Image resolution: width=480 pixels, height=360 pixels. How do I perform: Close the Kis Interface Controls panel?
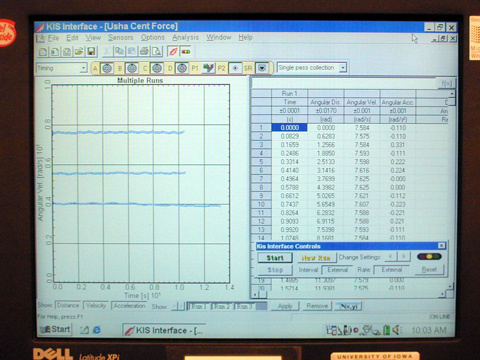[x=441, y=246]
